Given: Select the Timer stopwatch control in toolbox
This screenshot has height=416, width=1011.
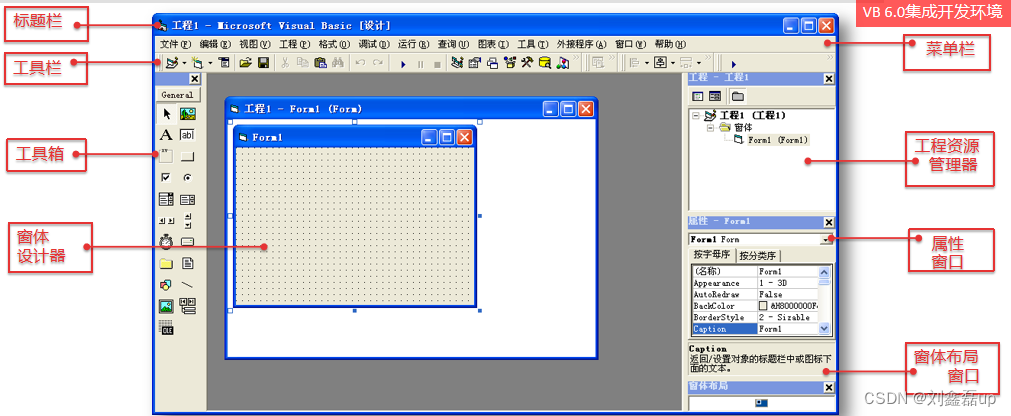Looking at the screenshot, I should pos(166,242).
